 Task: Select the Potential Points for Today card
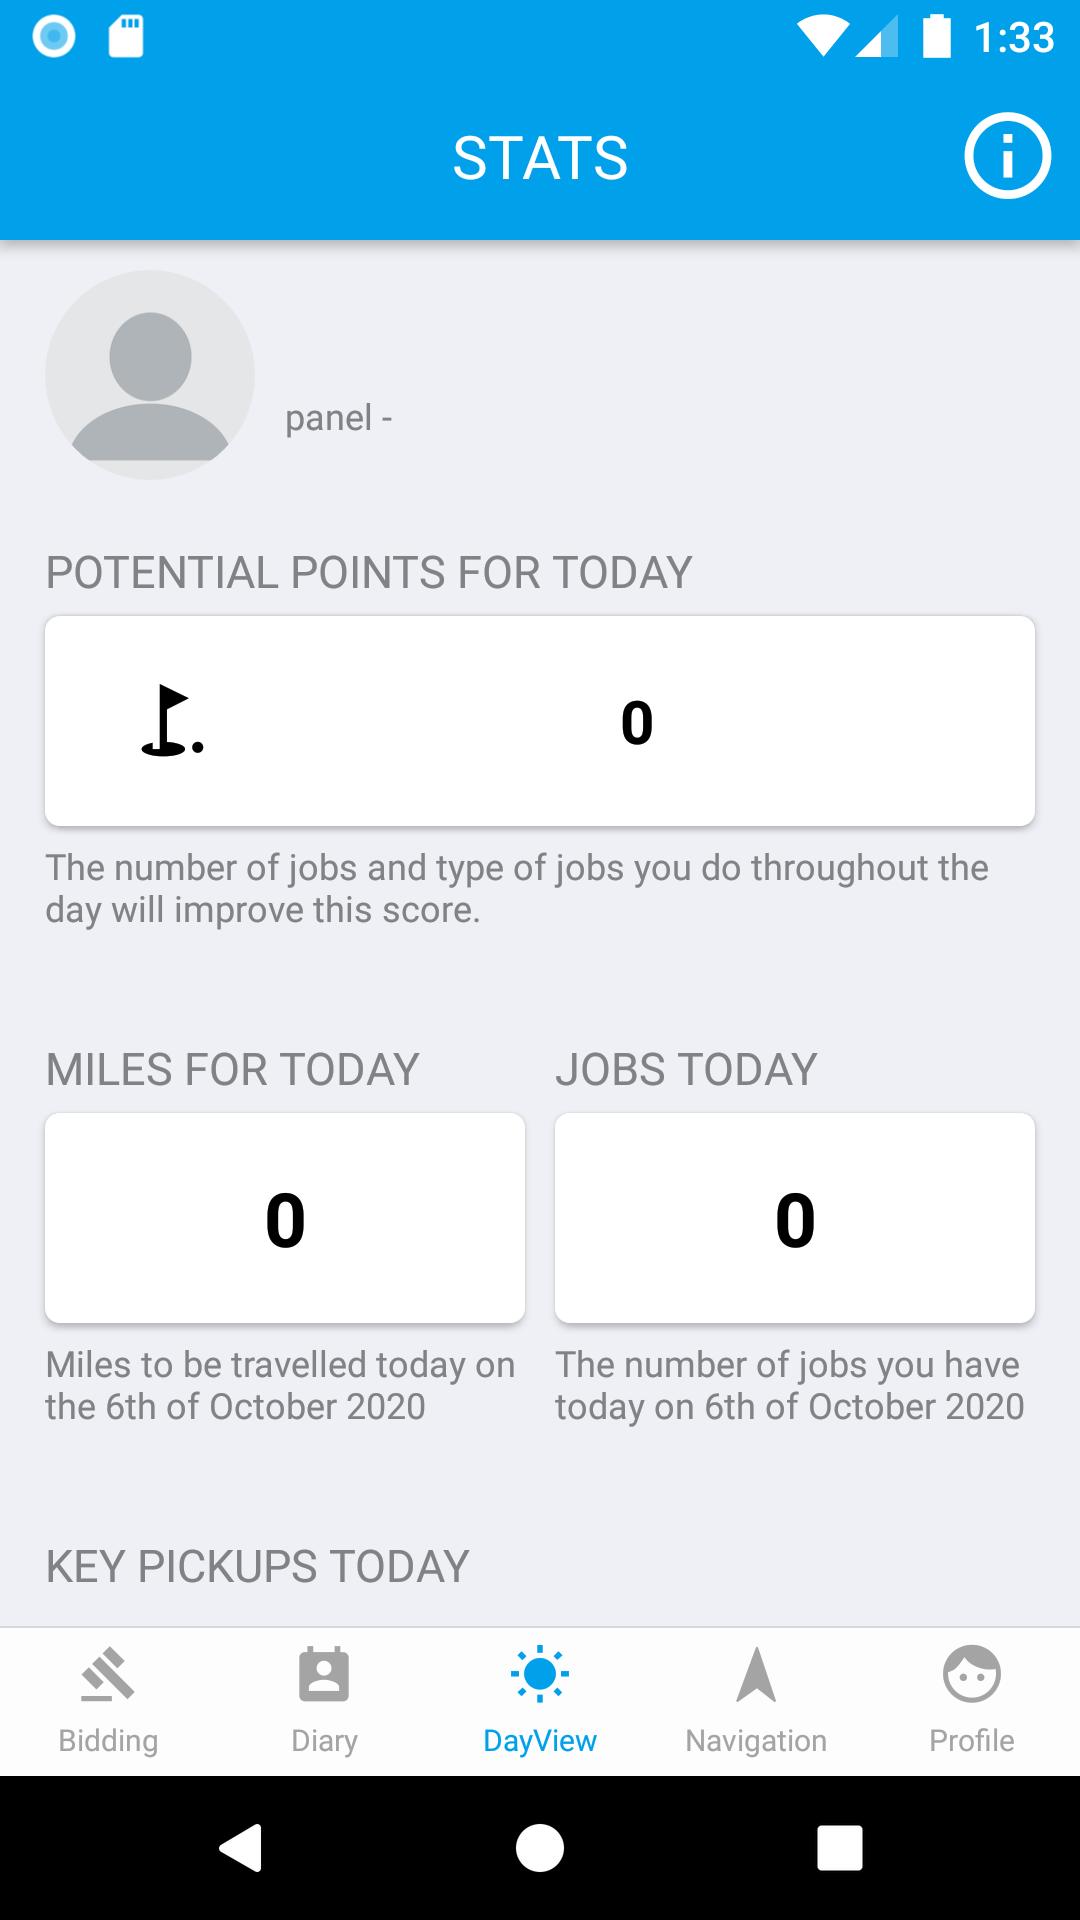[x=540, y=721]
